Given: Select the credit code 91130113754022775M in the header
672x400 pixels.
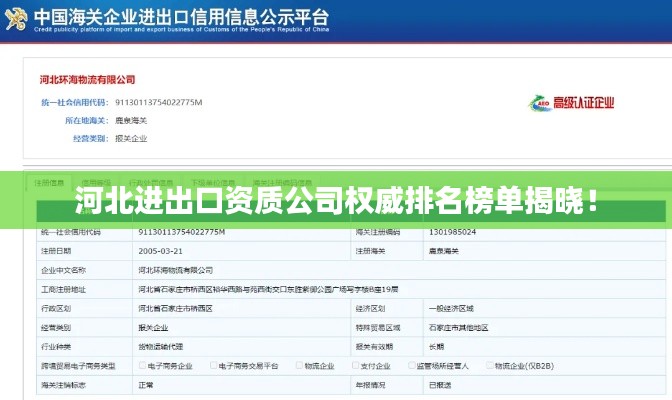Looking at the screenshot, I should (x=159, y=102).
